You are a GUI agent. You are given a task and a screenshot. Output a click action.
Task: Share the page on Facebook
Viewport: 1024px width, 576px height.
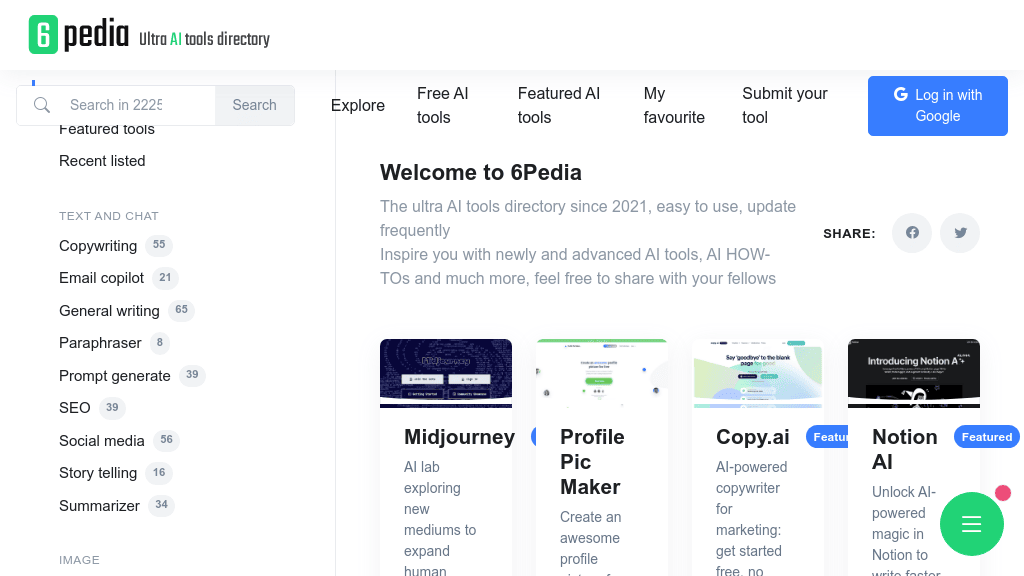tap(911, 232)
